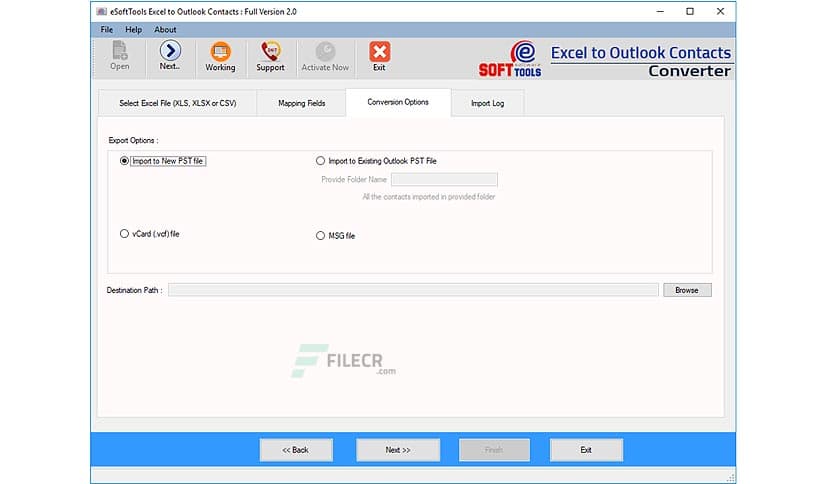Open the Help menu
The image size is (836, 484).
(x=133, y=30)
